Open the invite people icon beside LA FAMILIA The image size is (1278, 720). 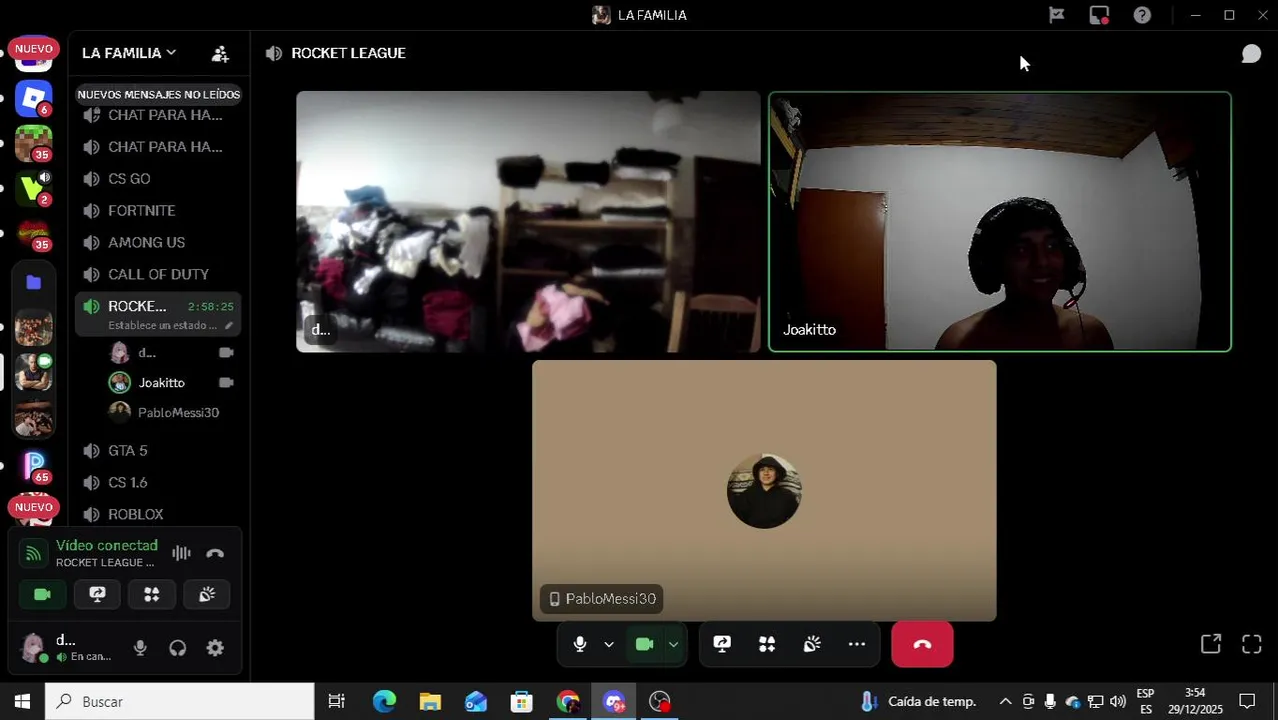point(220,54)
